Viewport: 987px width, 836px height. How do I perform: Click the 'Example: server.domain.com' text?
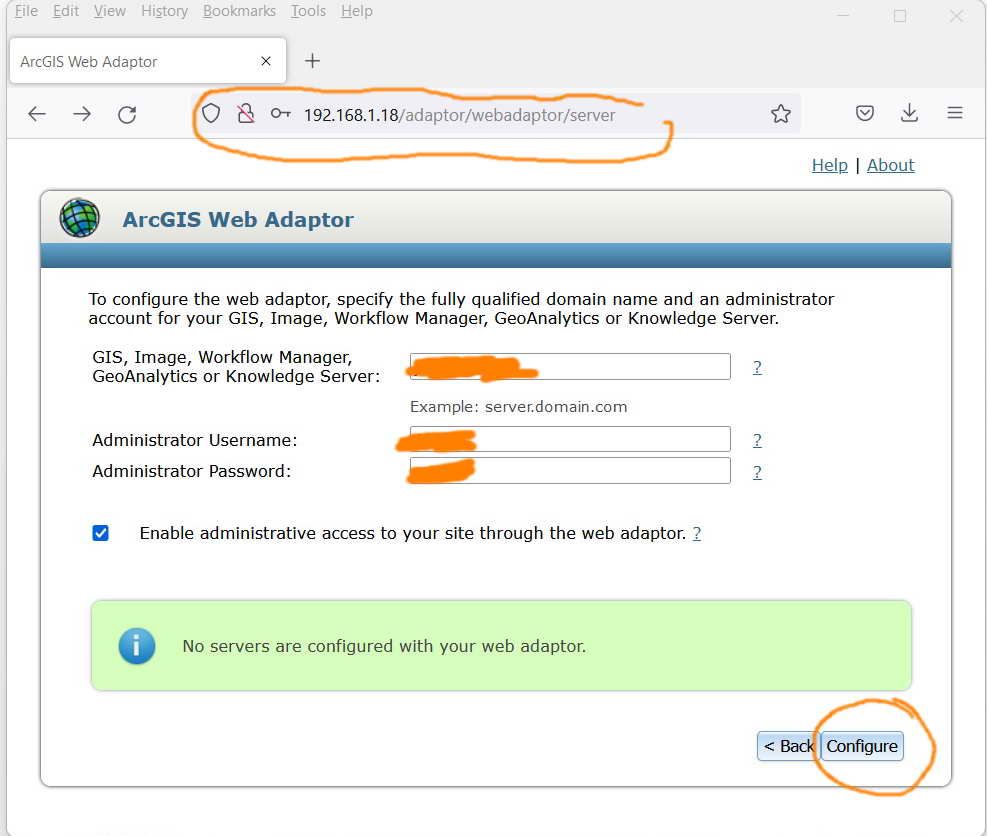pos(519,407)
